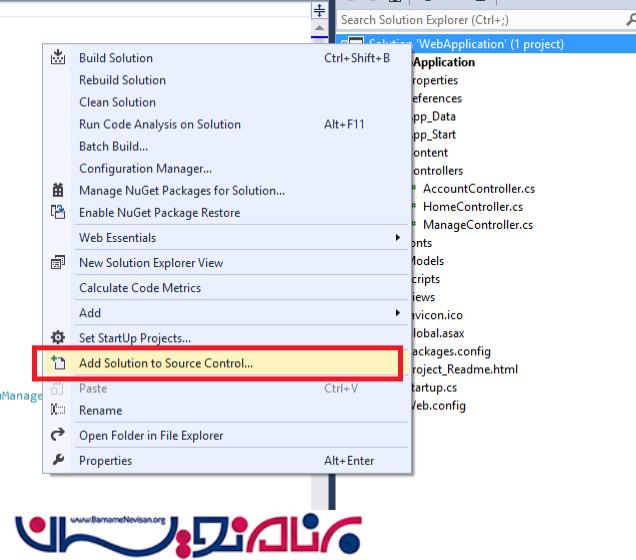Select favicon.ico file
Image resolution: width=636 pixels, height=560 pixels.
437,315
